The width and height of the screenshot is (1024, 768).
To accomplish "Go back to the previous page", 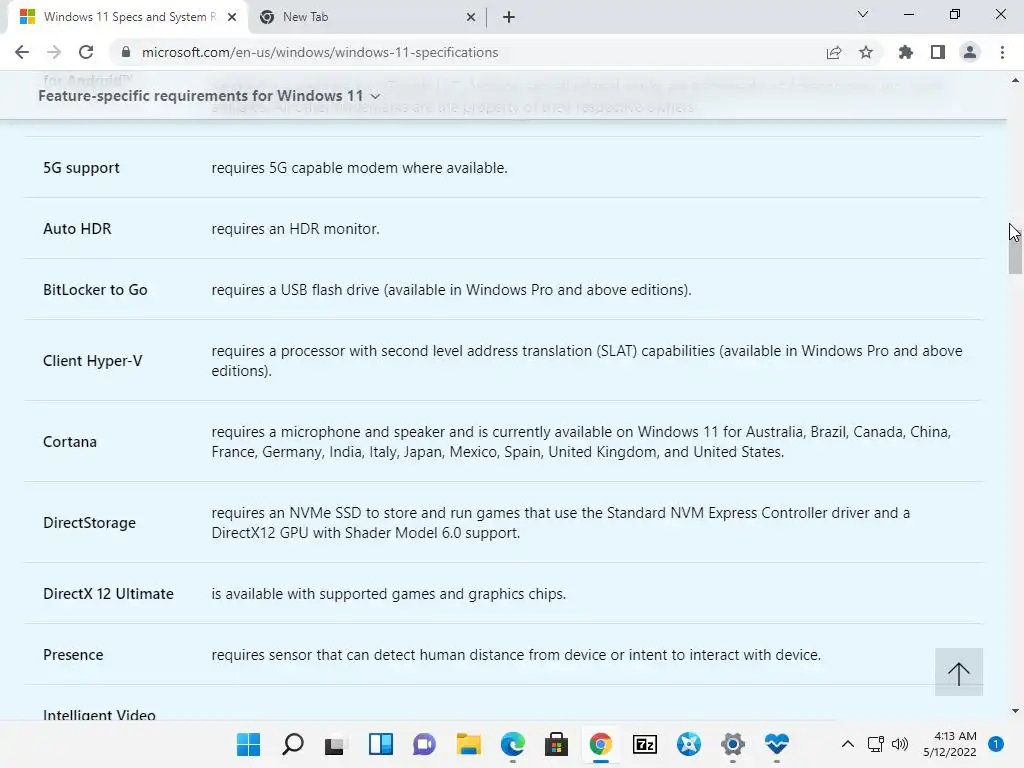I will coord(22,52).
